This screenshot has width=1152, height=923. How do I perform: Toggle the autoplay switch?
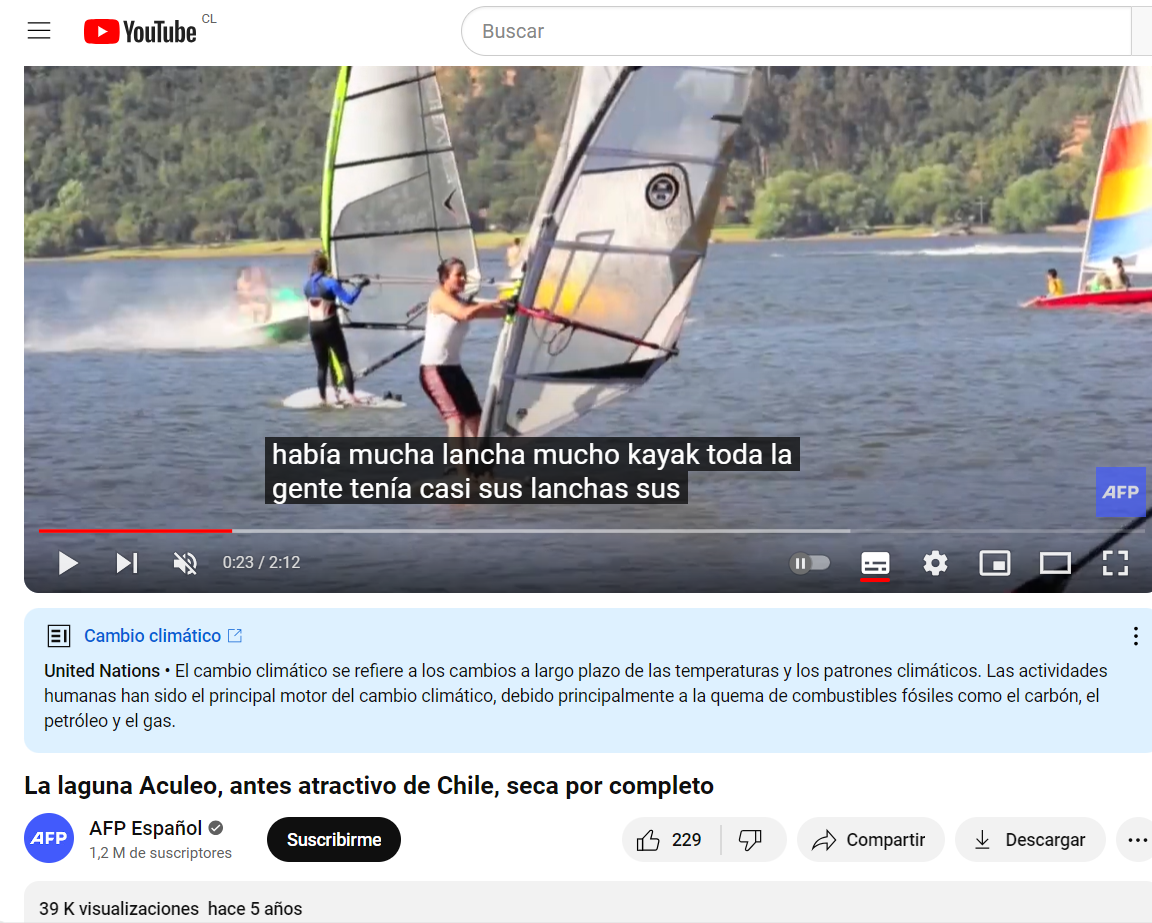810,563
